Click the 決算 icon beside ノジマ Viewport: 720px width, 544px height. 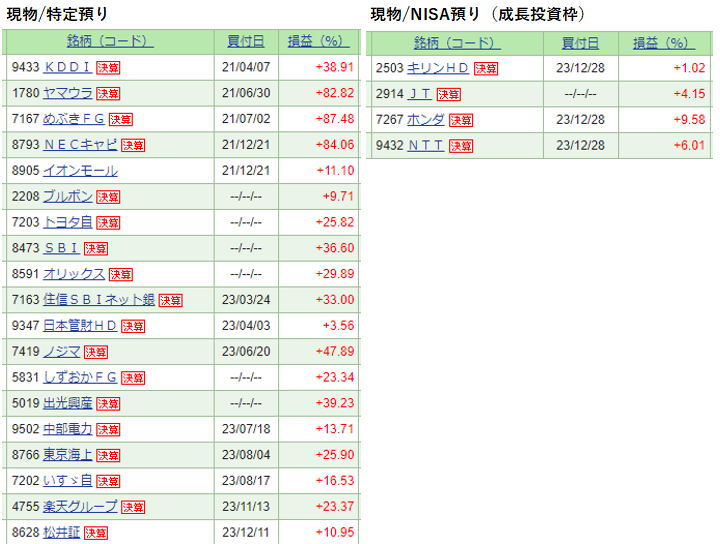(x=96, y=352)
